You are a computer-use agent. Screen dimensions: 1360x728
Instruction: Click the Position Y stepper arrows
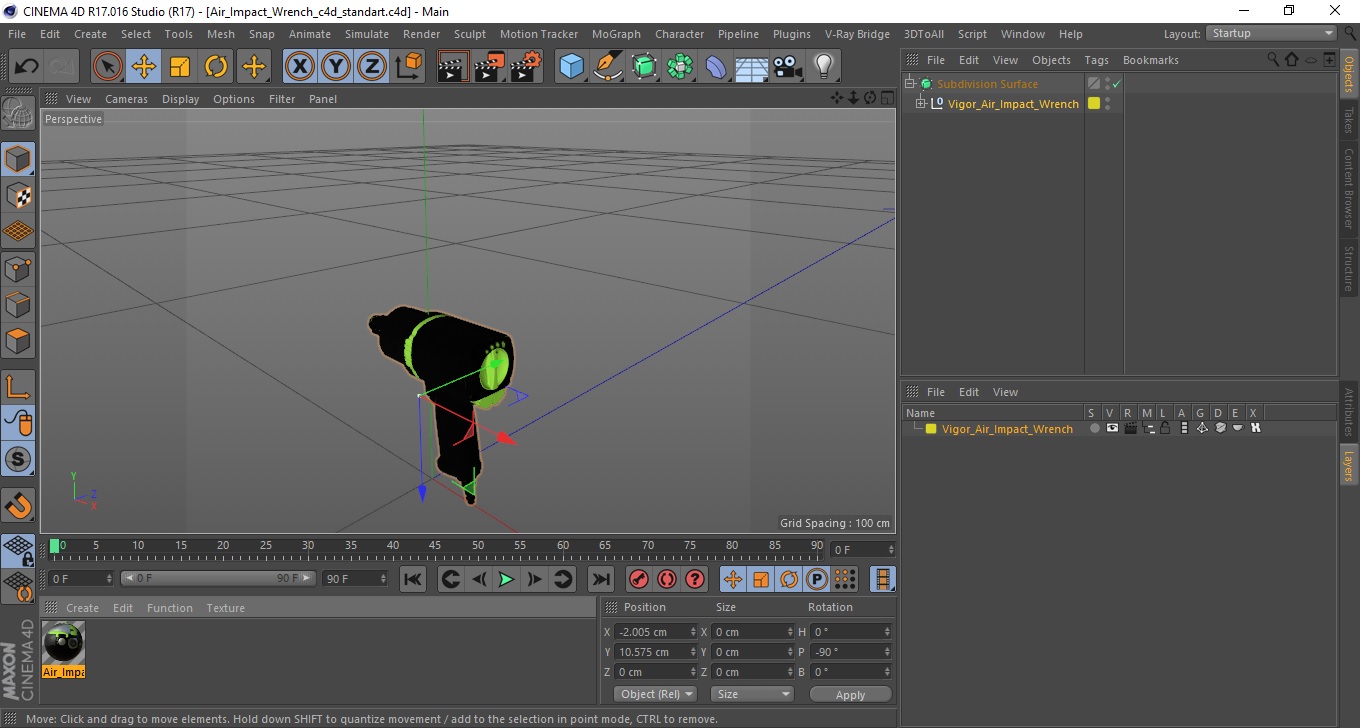(x=693, y=652)
